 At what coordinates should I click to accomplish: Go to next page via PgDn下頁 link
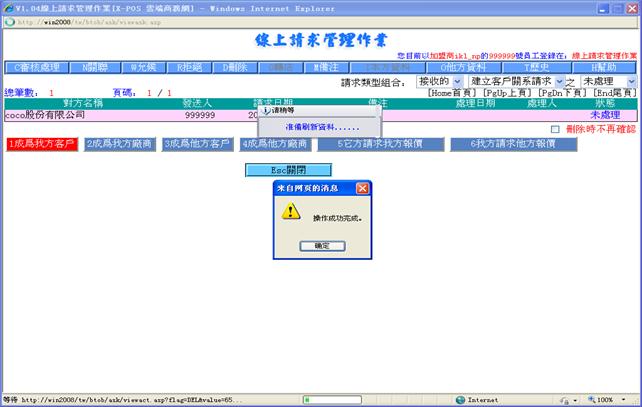coord(563,93)
